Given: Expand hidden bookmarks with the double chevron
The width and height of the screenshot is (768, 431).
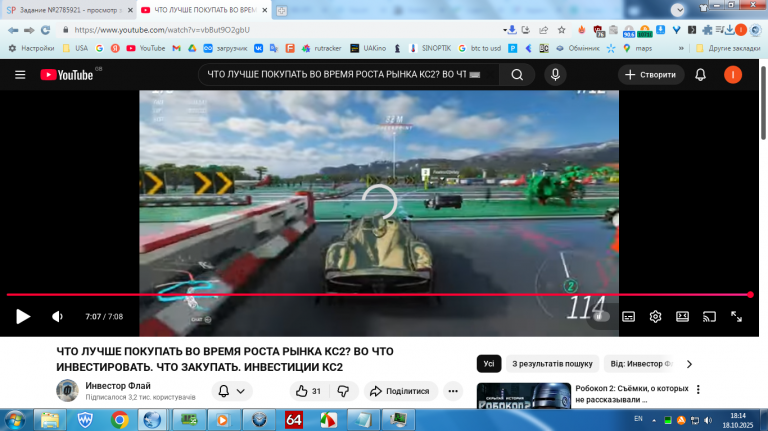Looking at the screenshot, I should pos(681,48).
